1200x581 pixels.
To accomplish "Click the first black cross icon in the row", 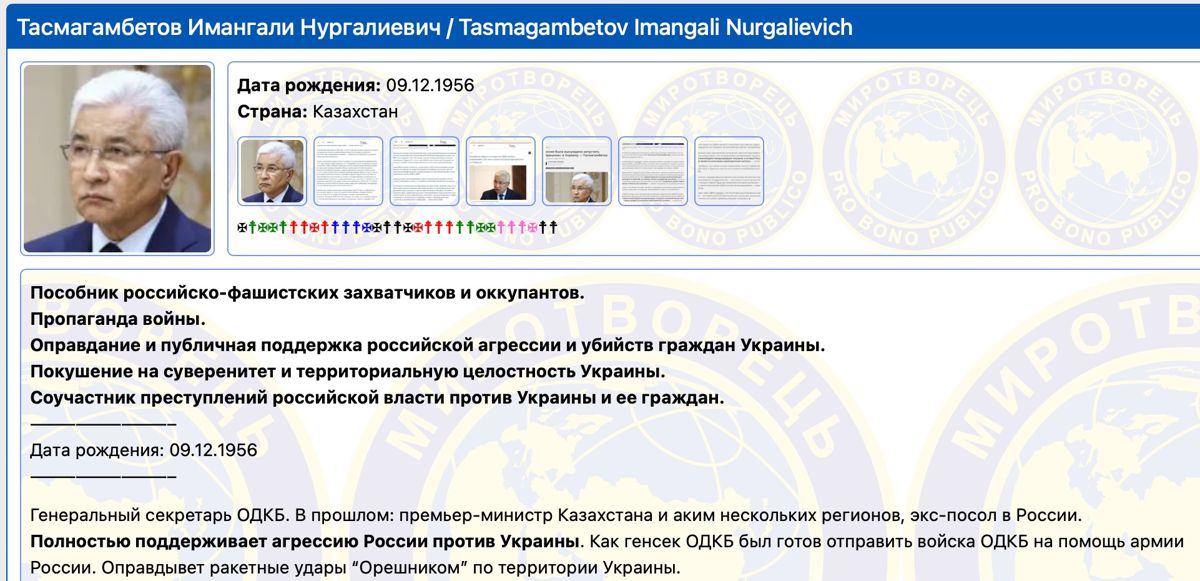I will [x=241, y=227].
